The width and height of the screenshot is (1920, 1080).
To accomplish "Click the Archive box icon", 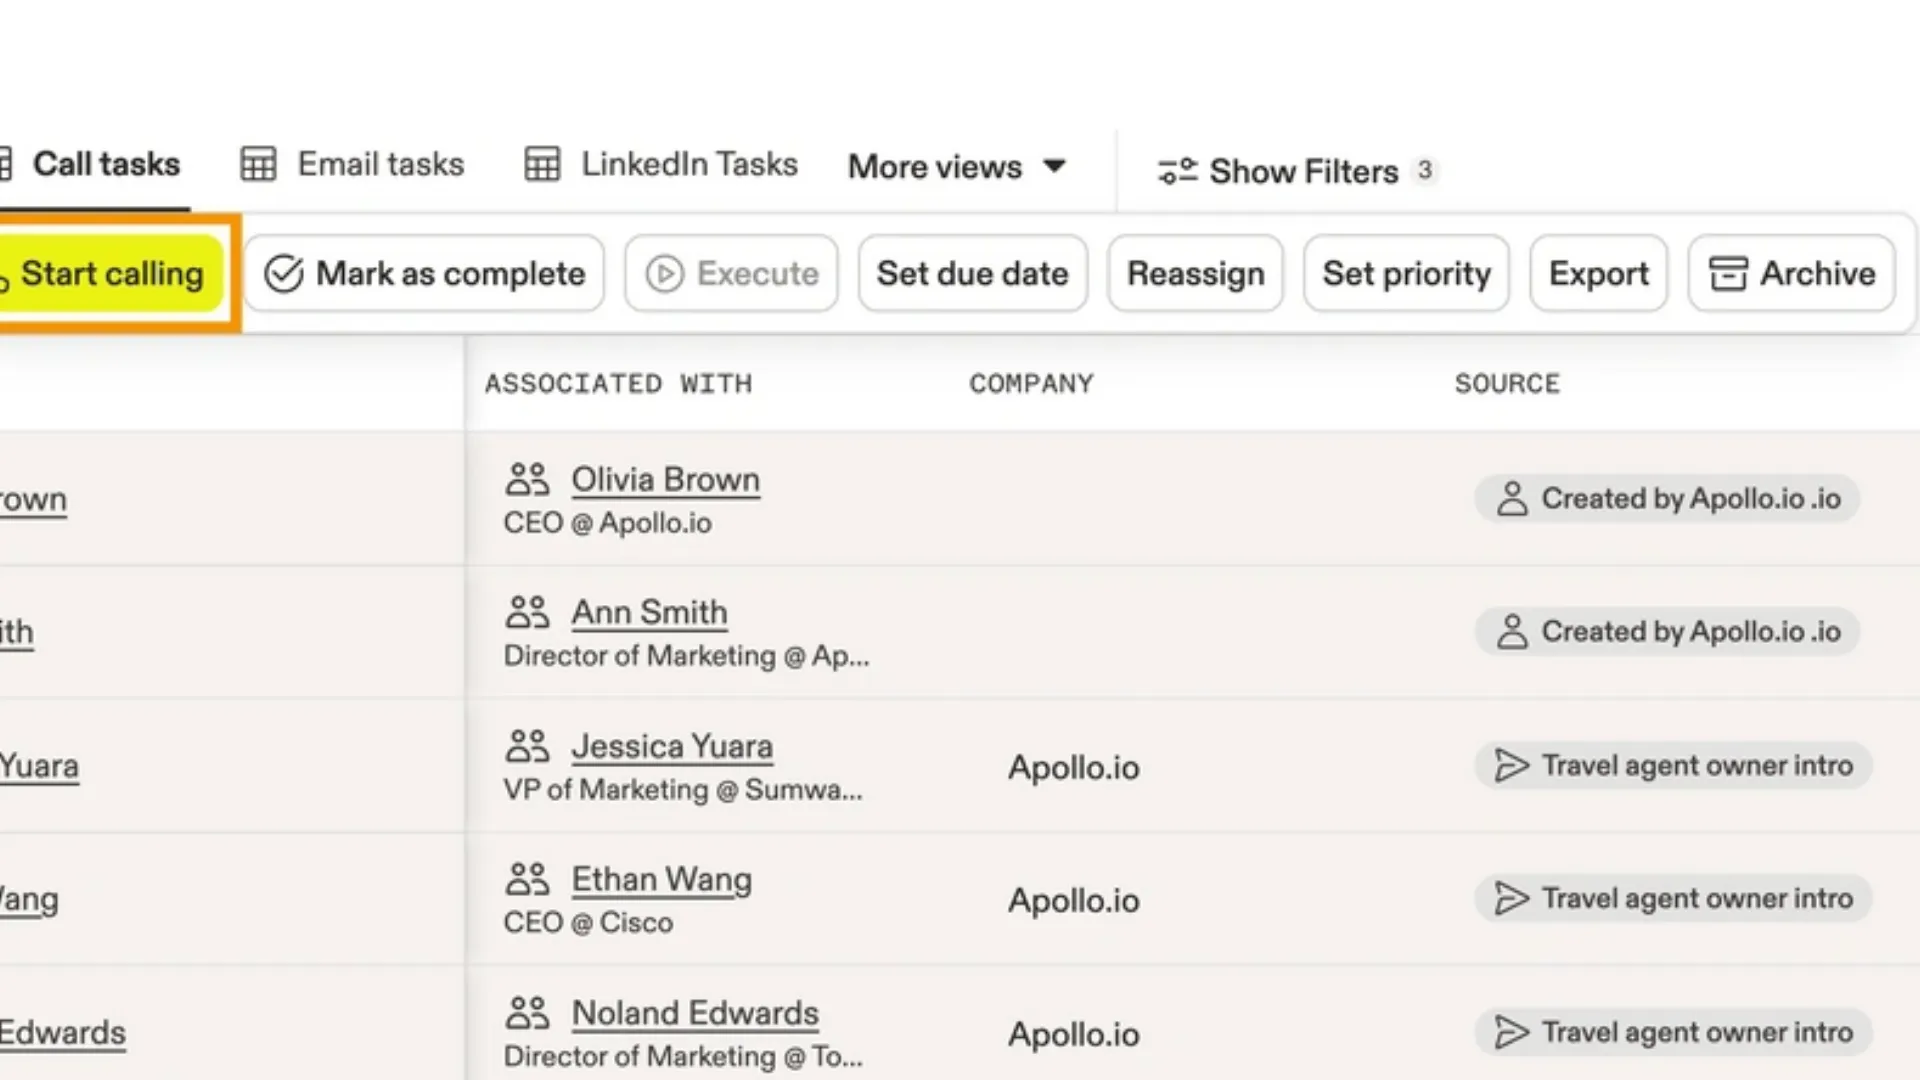I will click(1727, 273).
